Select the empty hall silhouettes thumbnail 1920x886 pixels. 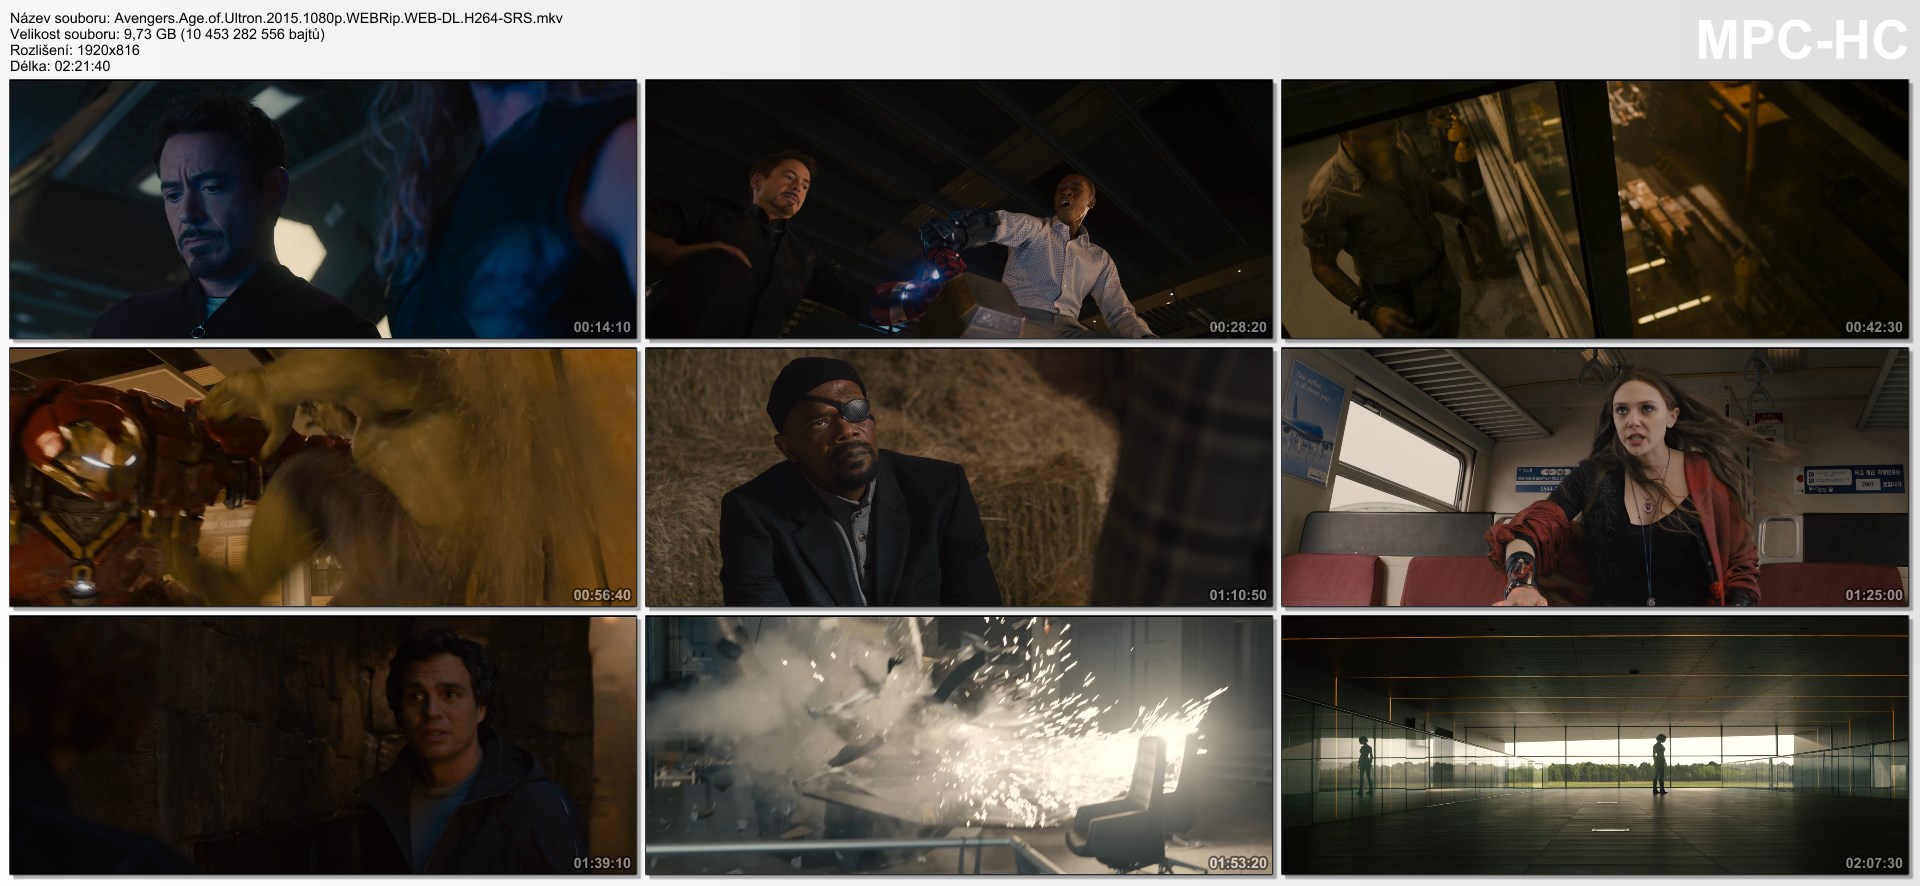(1595, 745)
